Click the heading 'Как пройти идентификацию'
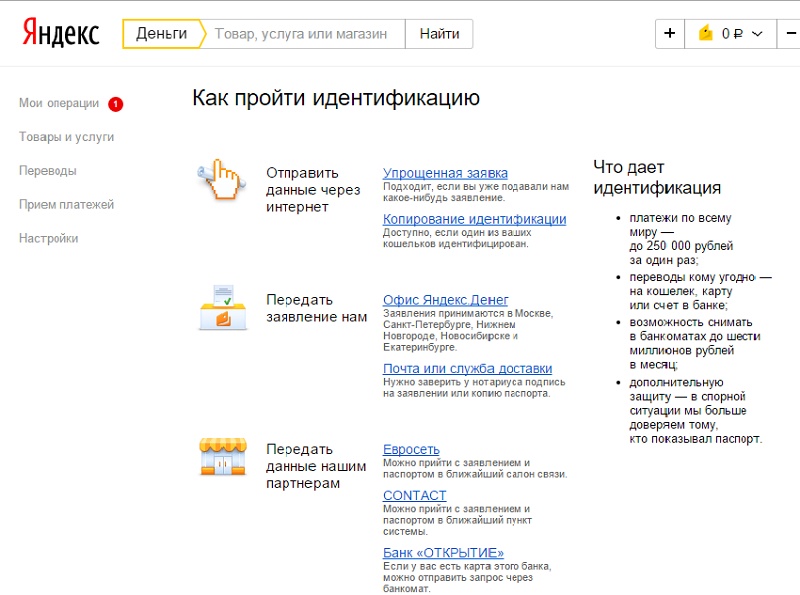The height and width of the screenshot is (595, 800). click(x=336, y=97)
